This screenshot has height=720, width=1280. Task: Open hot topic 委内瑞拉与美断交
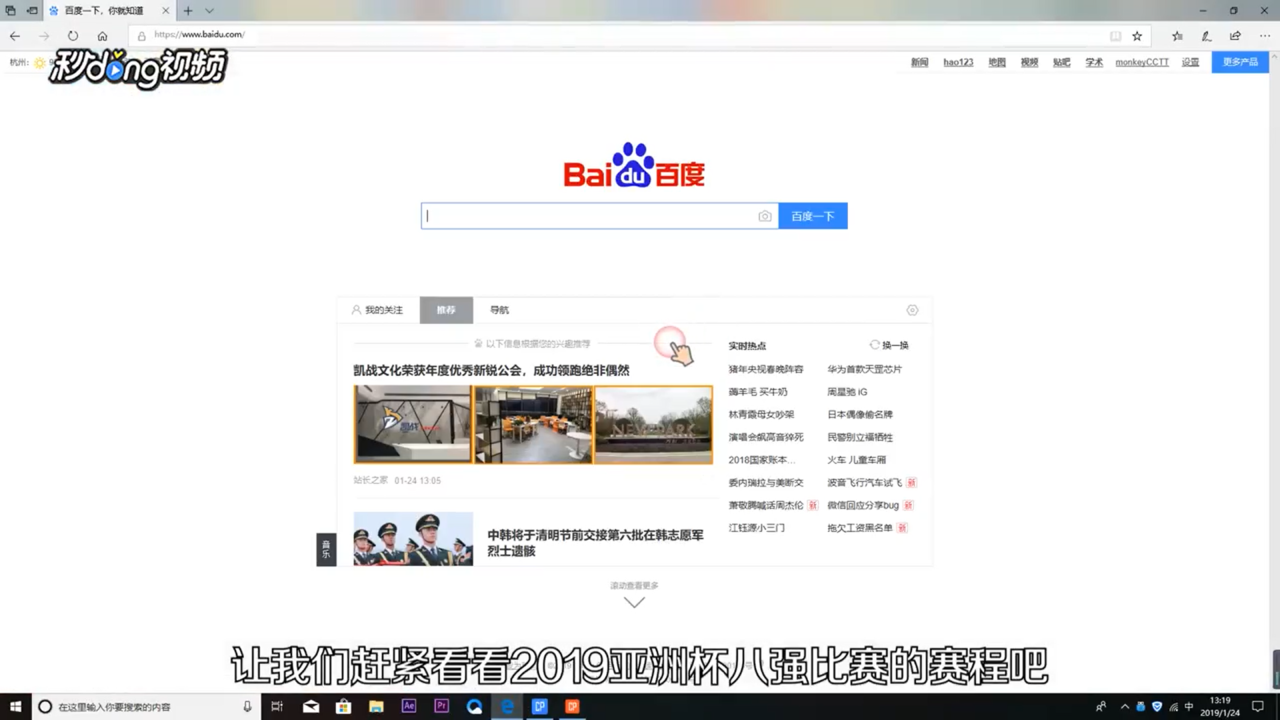point(766,482)
